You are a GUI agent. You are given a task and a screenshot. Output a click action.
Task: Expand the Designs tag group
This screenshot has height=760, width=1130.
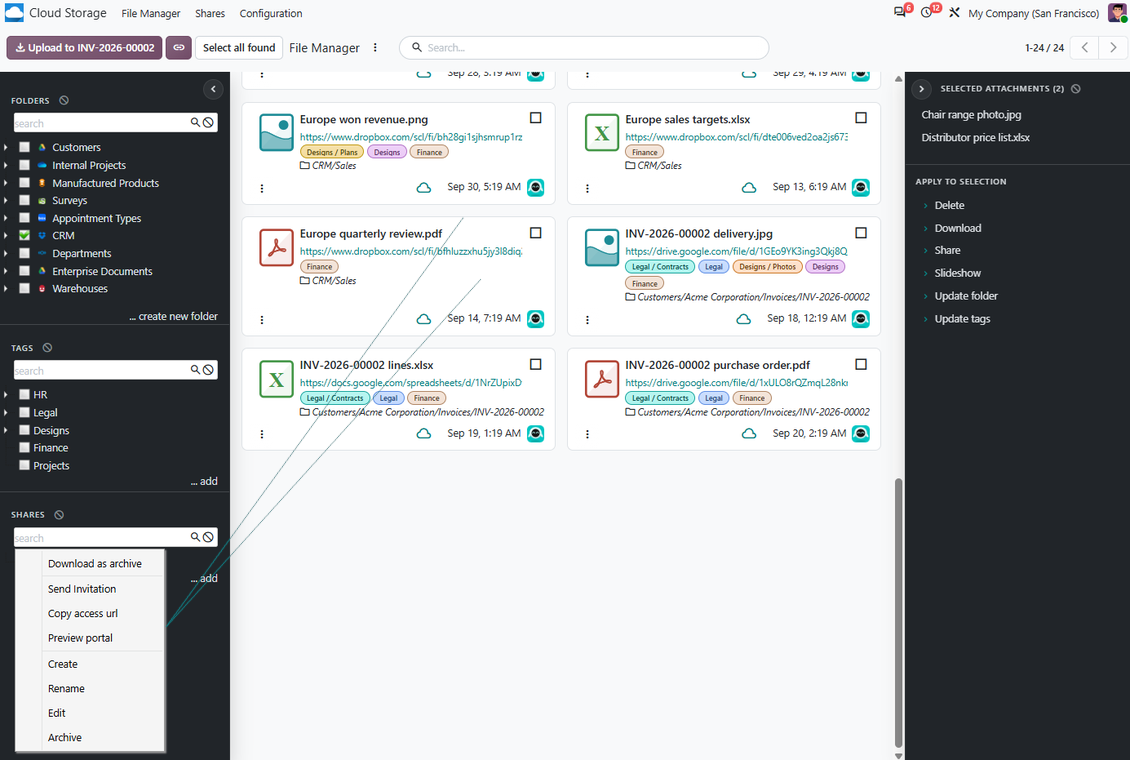pos(6,430)
